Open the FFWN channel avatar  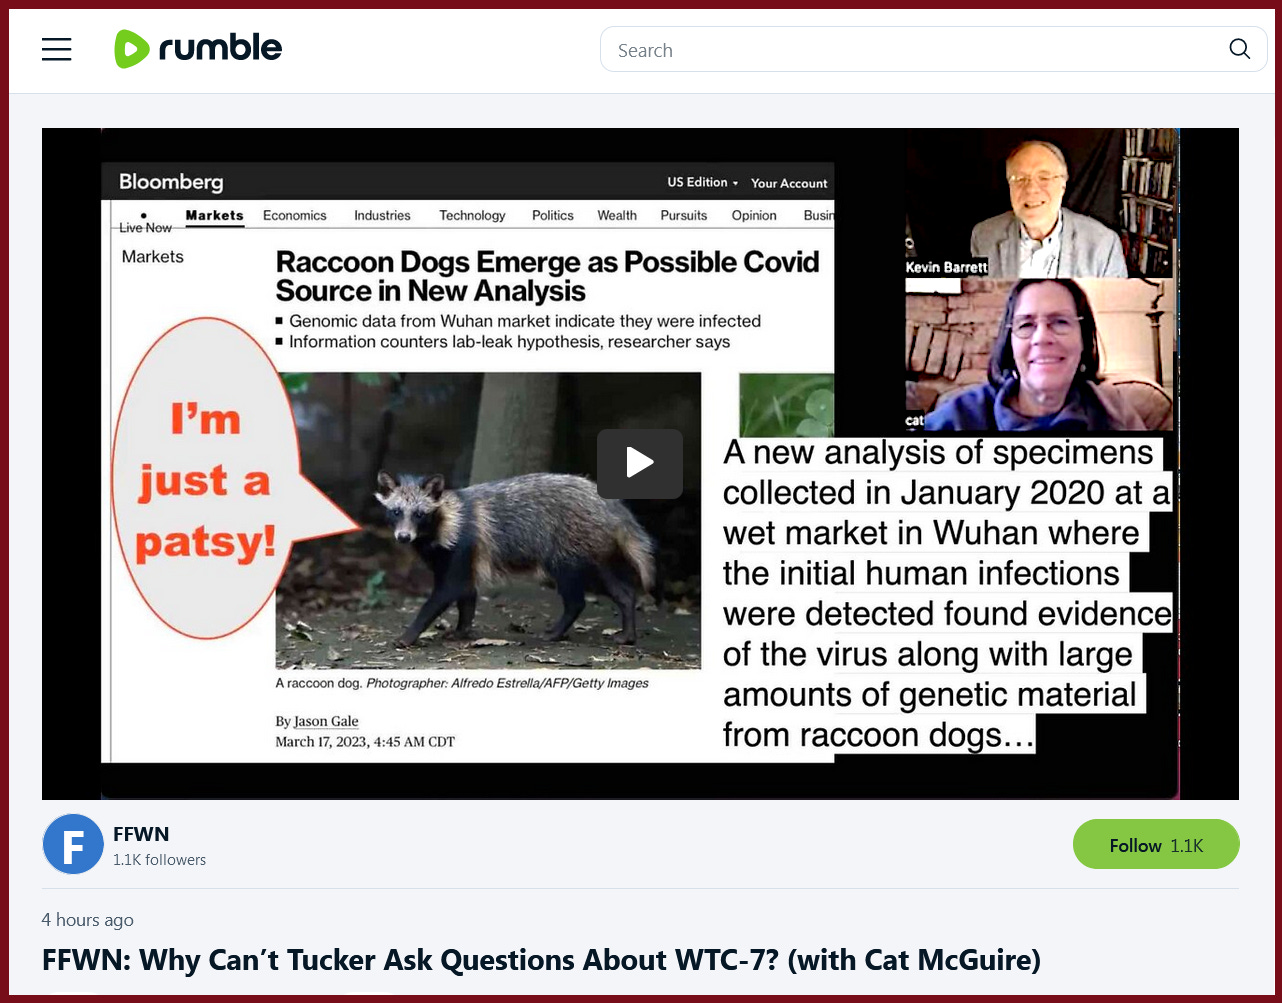tap(73, 845)
